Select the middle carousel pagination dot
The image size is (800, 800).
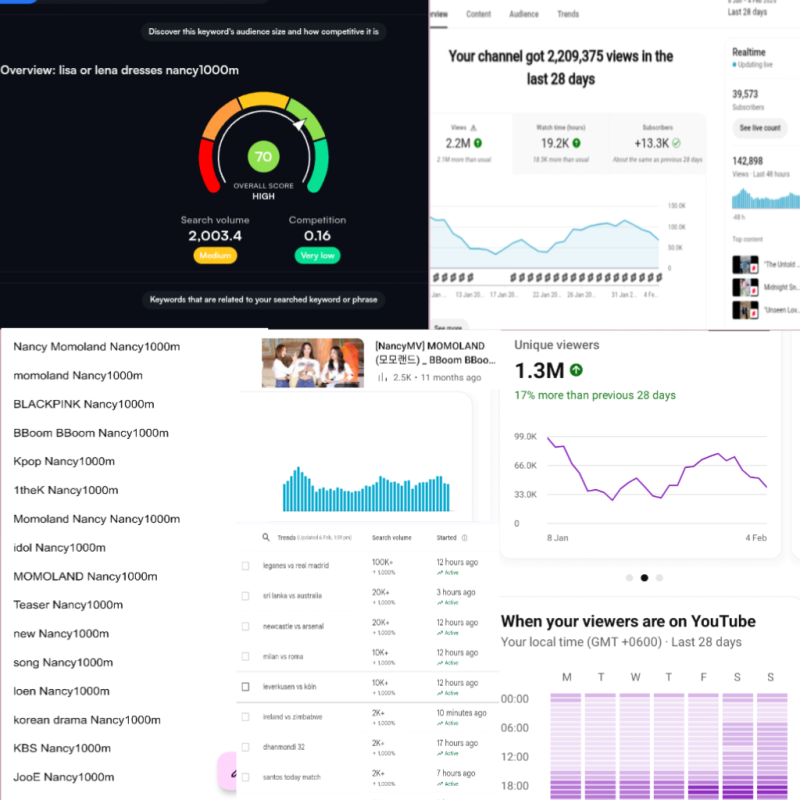(x=644, y=577)
